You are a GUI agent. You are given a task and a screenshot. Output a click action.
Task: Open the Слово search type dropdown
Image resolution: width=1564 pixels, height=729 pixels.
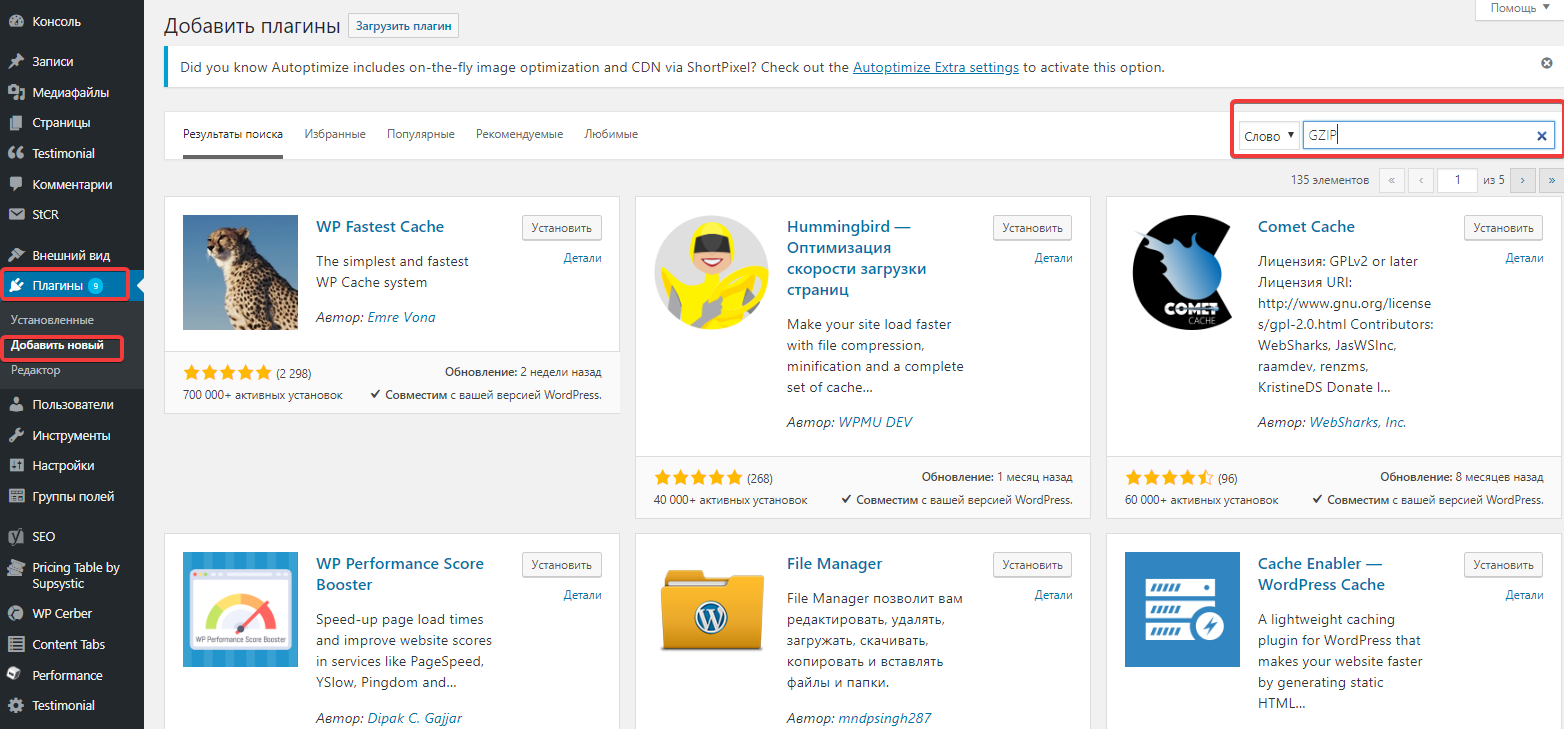click(x=1268, y=136)
